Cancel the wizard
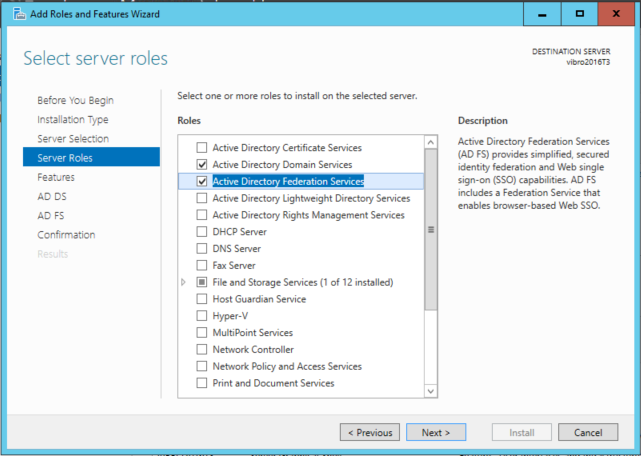This screenshot has width=641, height=456. coord(588,432)
